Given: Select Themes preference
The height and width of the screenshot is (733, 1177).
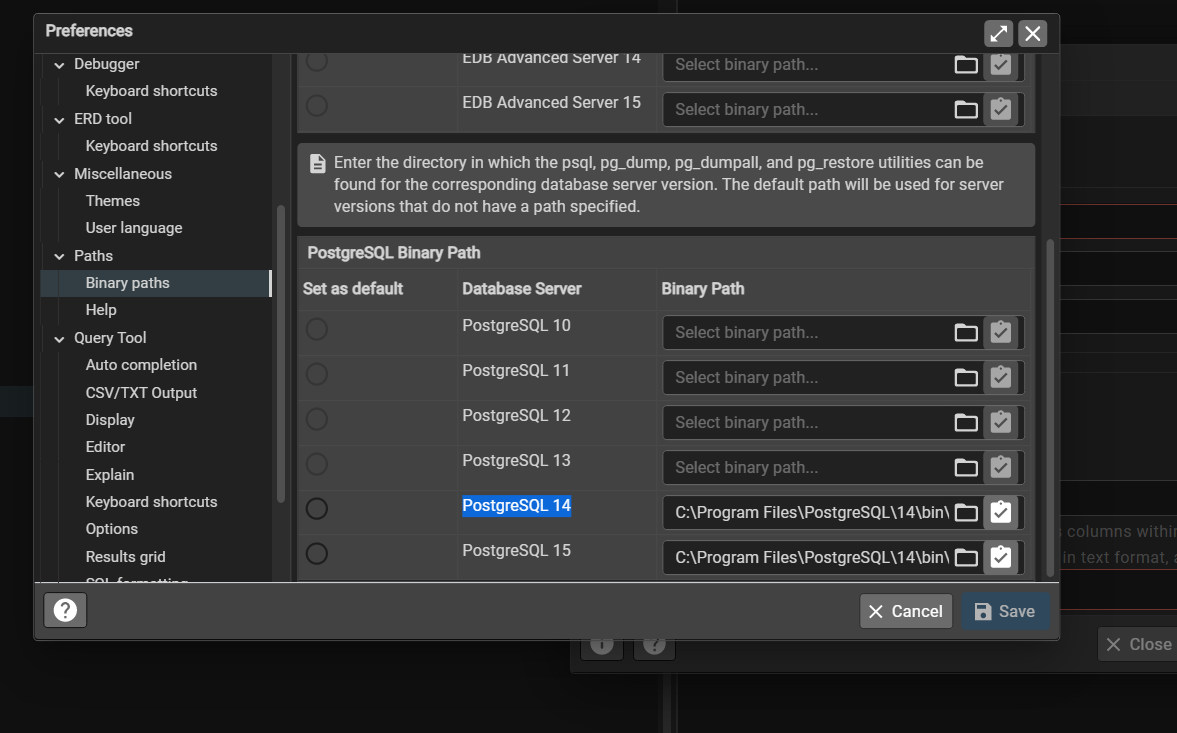Looking at the screenshot, I should pyautogui.click(x=113, y=200).
